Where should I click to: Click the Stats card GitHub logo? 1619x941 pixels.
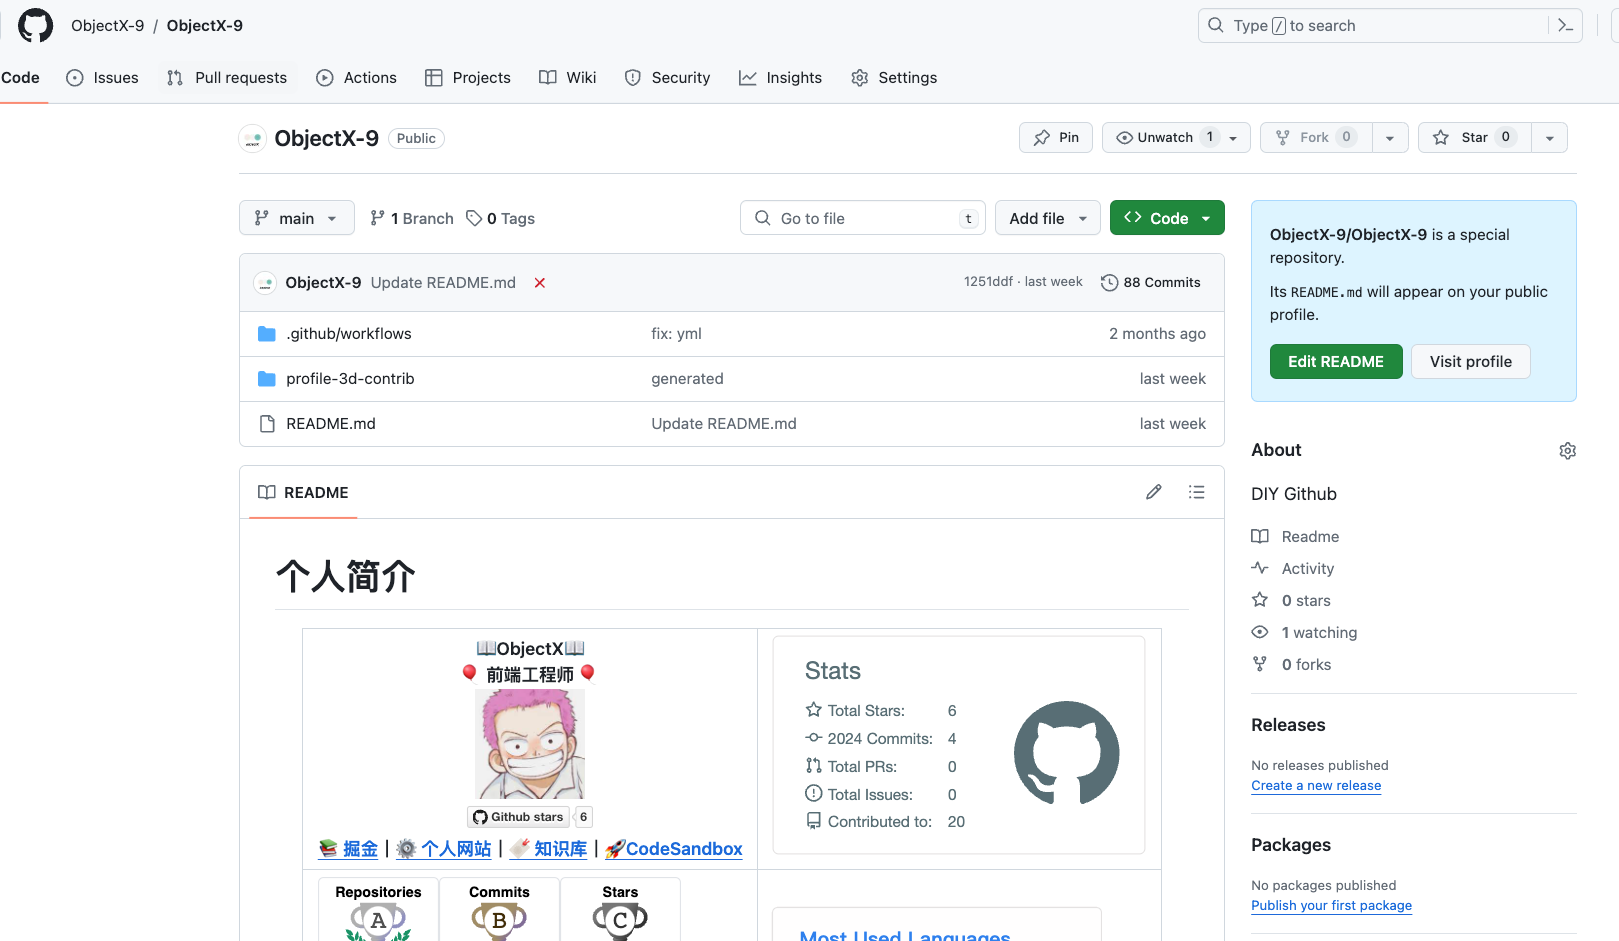1066,753
